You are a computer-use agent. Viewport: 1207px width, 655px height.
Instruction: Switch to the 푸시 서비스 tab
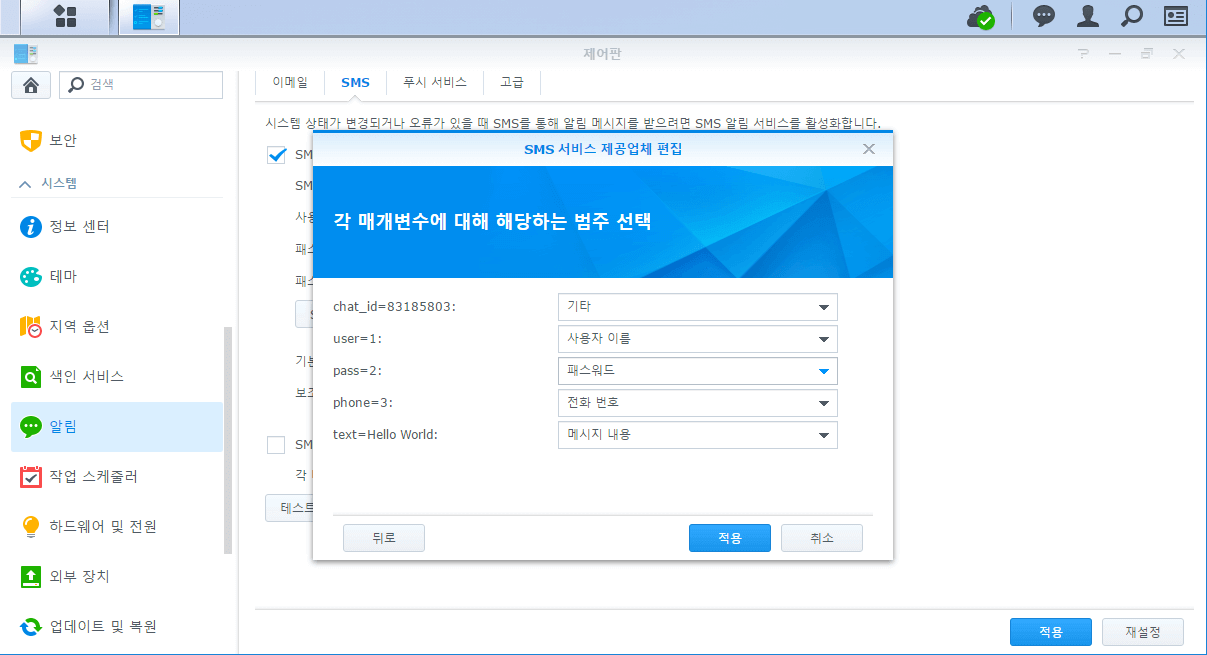[x=434, y=82]
